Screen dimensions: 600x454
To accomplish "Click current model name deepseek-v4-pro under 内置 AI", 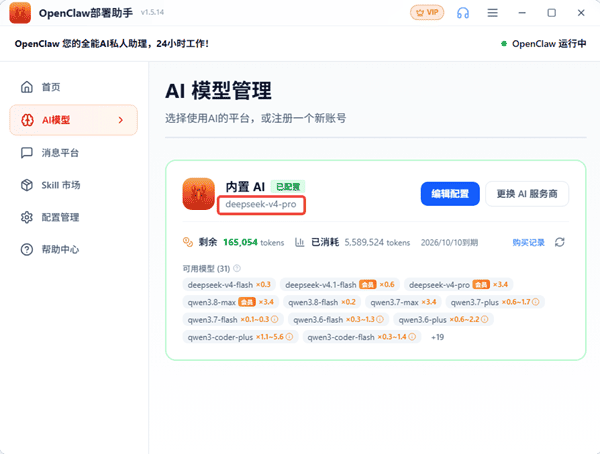I will pyautogui.click(x=261, y=204).
